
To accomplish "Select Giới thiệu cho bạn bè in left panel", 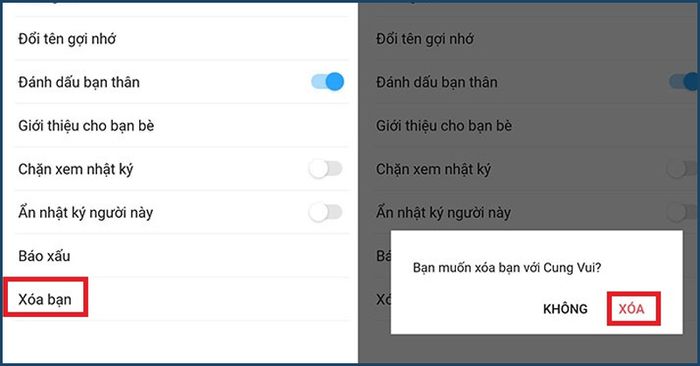I will pyautogui.click(x=182, y=125).
